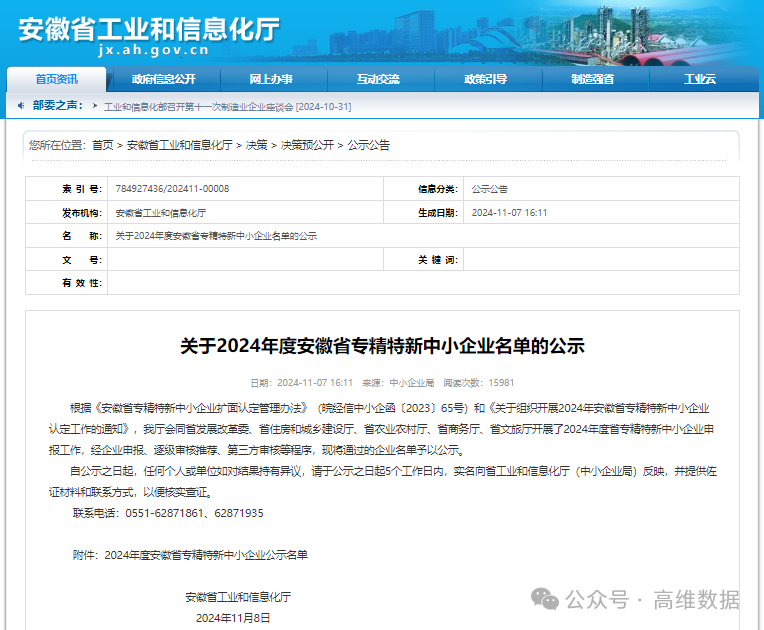
Task: Click the WeChat logo in the watermark
Action: 545,599
